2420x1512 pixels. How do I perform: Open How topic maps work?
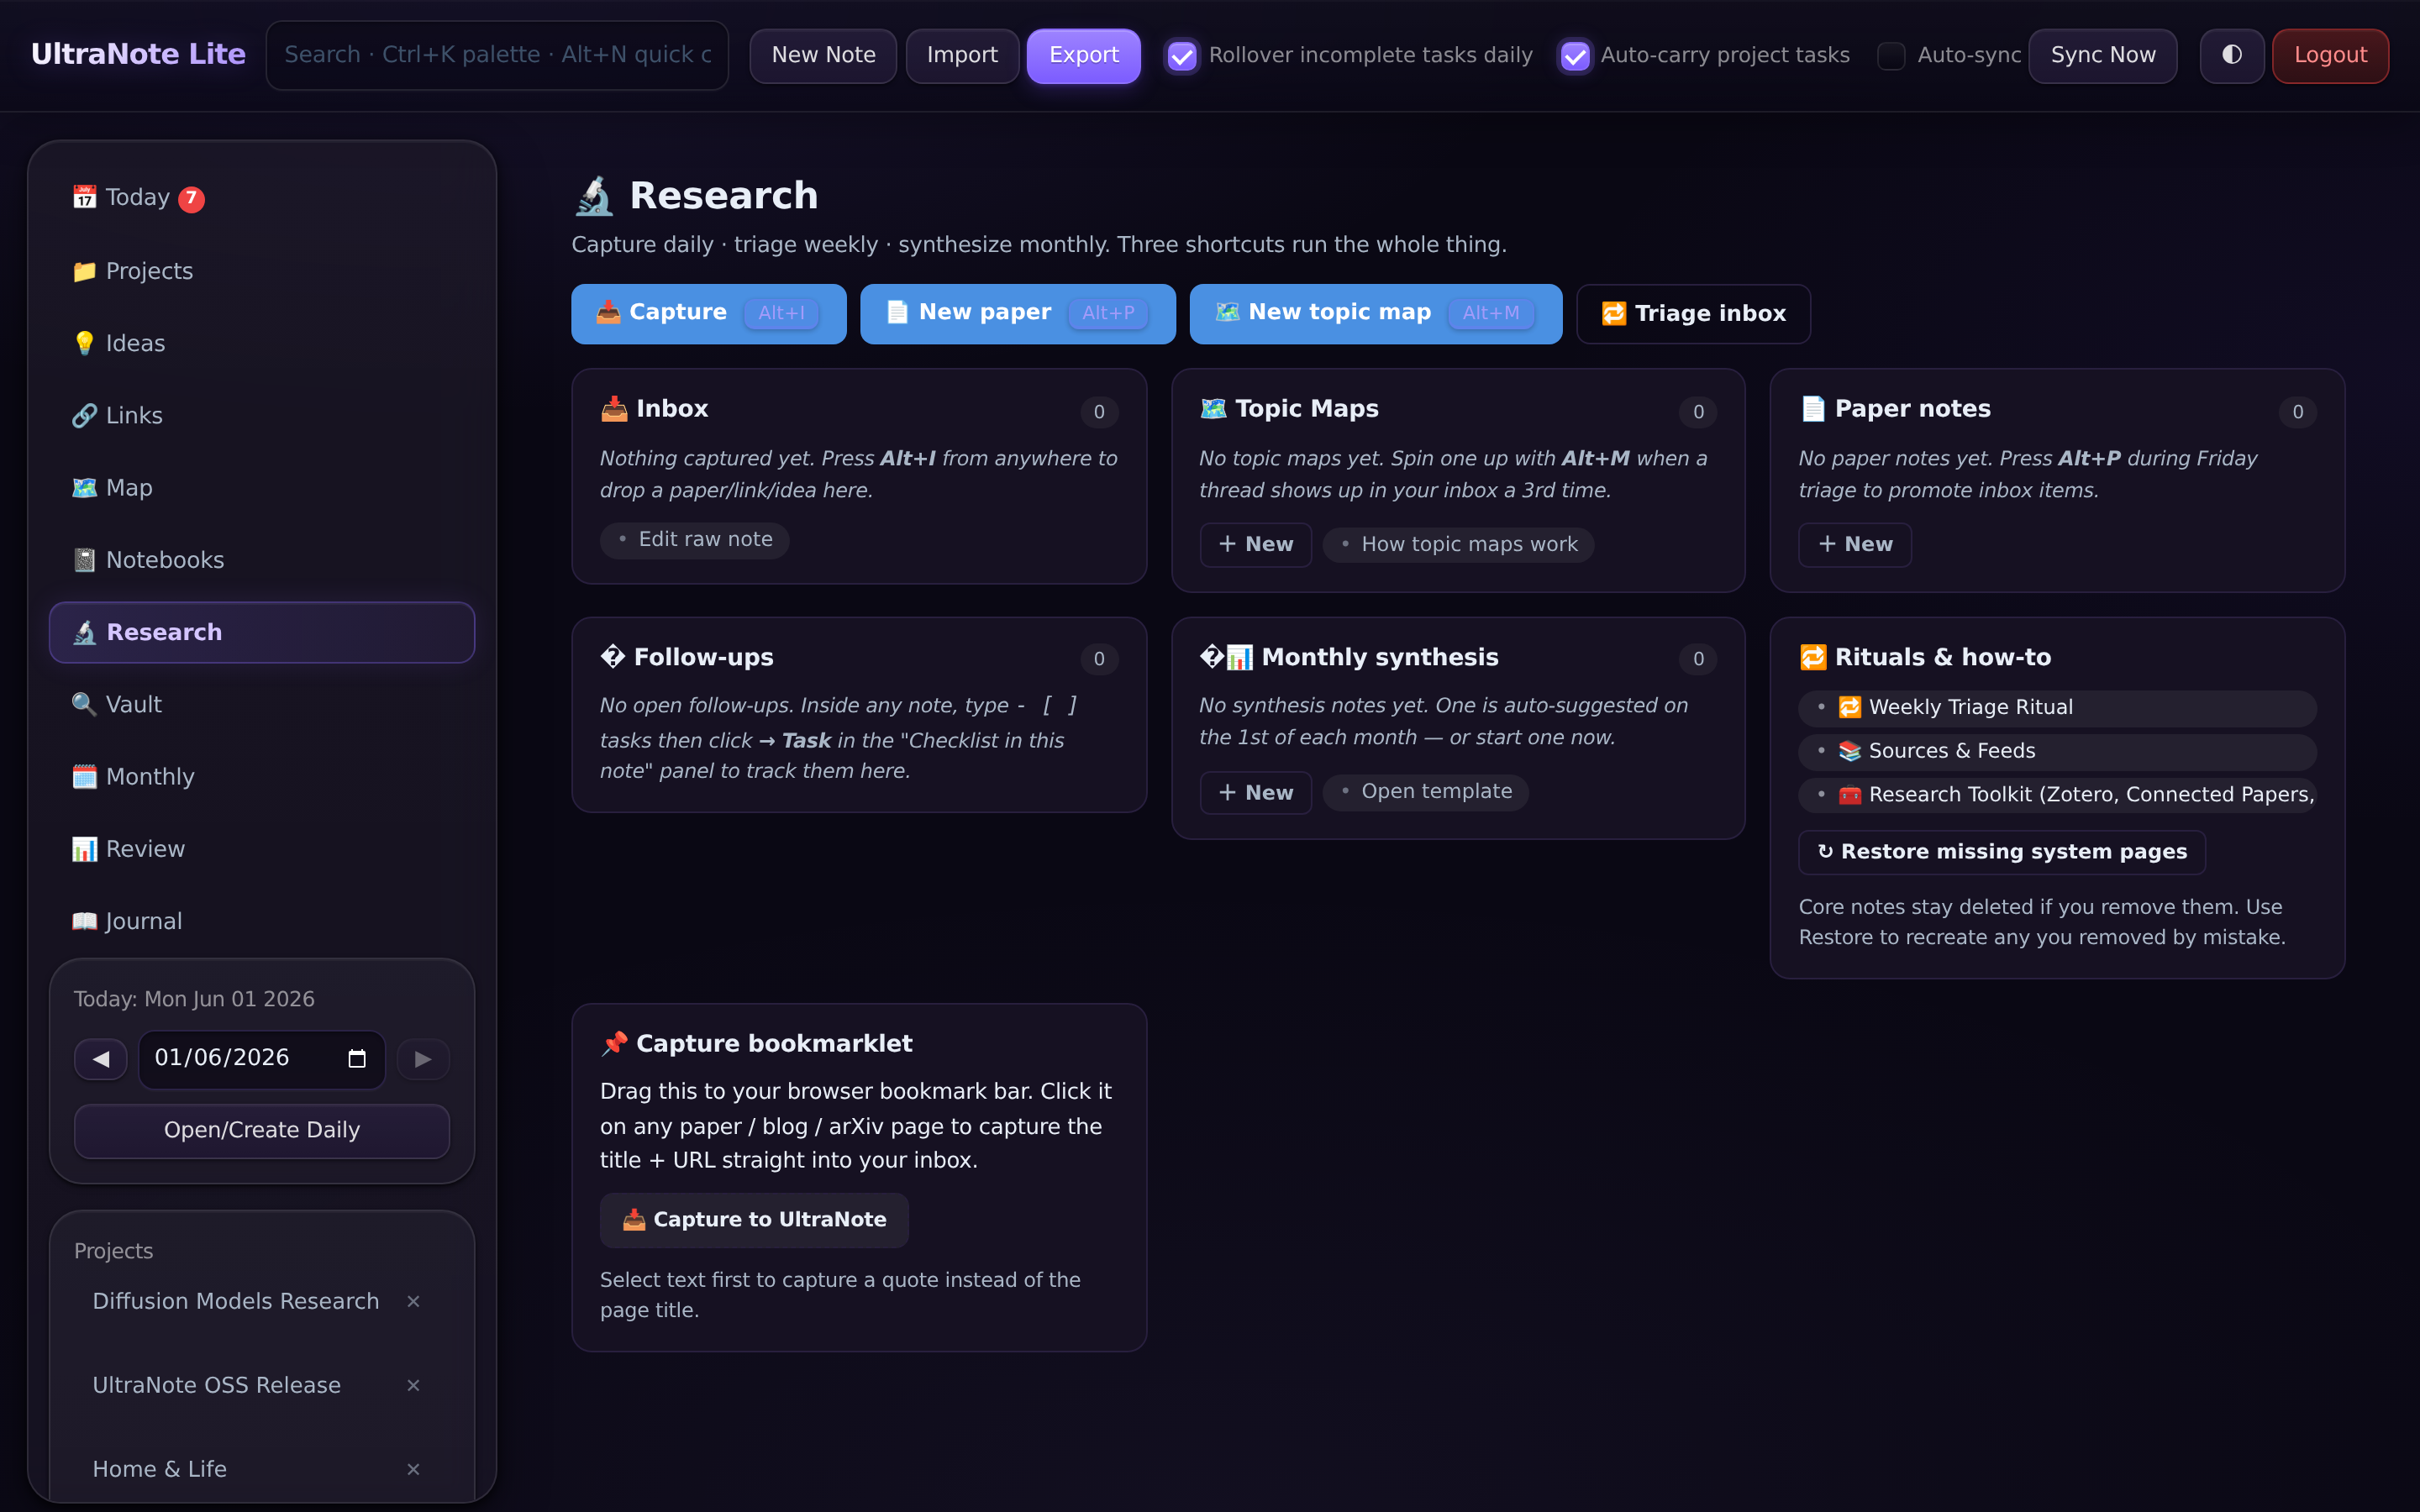pyautogui.click(x=1459, y=545)
